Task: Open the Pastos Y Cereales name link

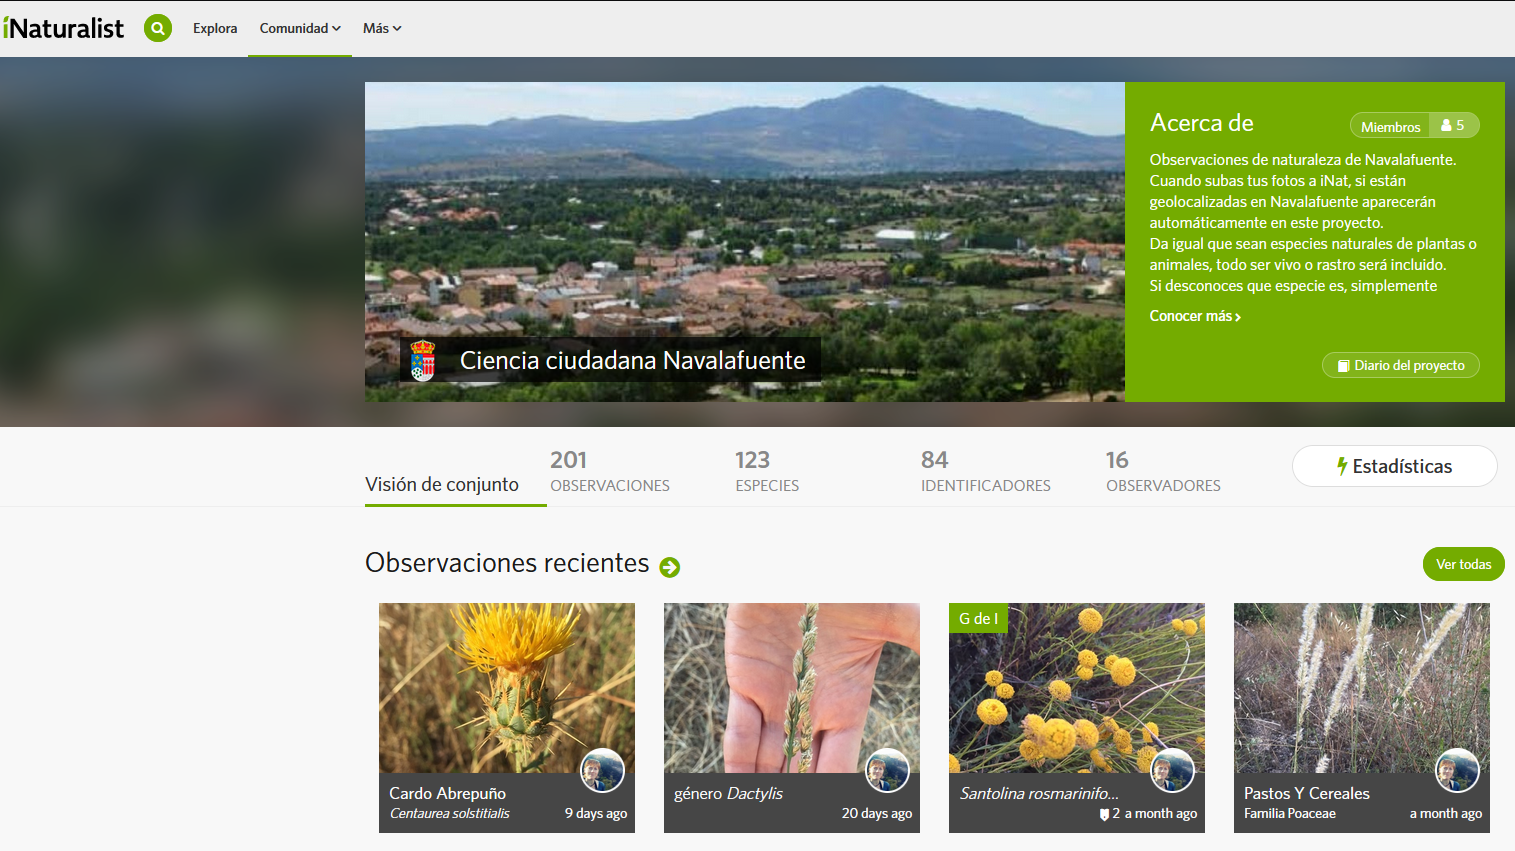Action: [1306, 793]
